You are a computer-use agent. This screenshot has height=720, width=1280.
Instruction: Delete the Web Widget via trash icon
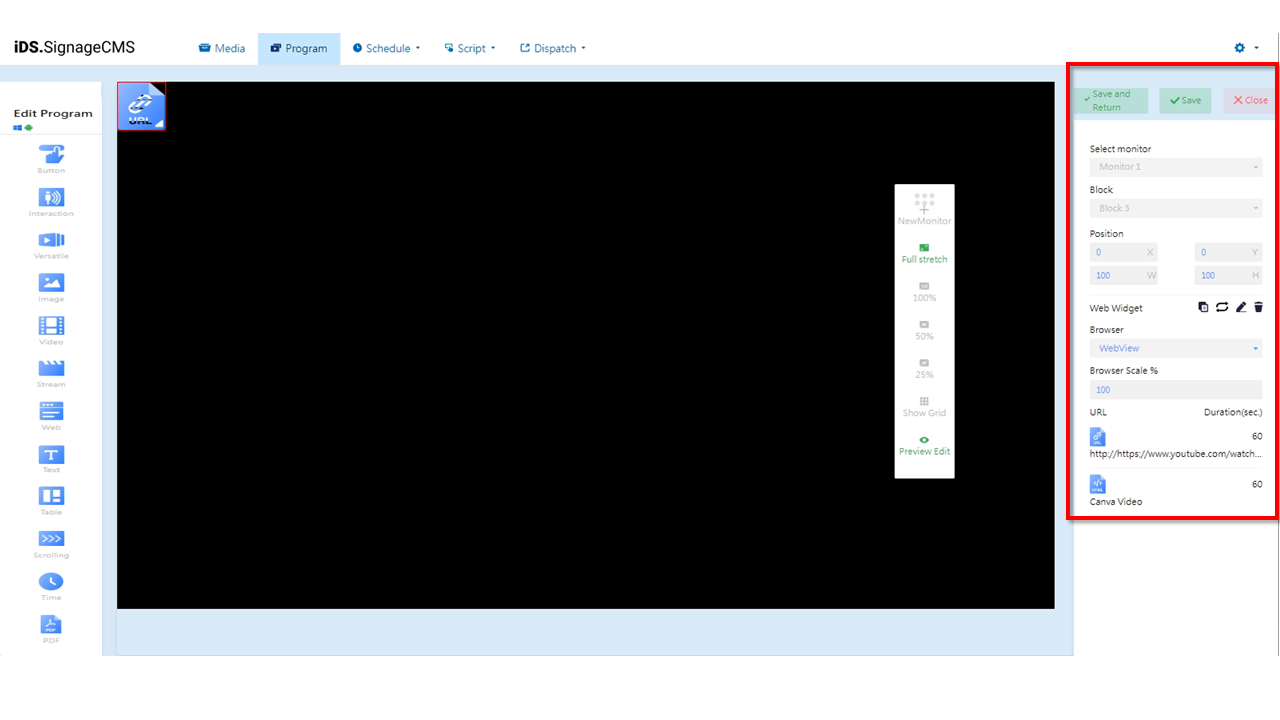(x=1258, y=307)
